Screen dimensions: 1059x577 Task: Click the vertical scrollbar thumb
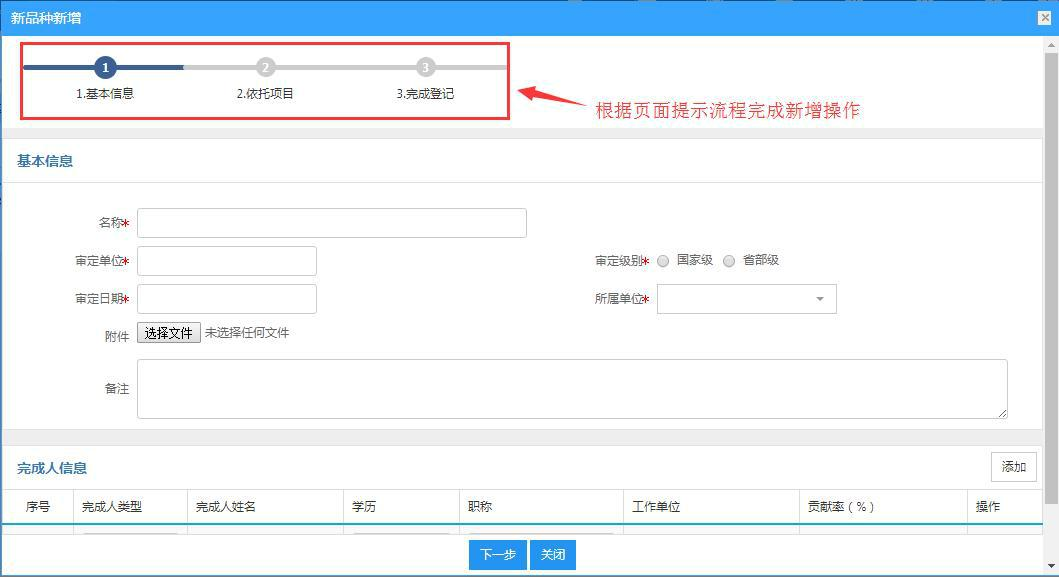1051,277
